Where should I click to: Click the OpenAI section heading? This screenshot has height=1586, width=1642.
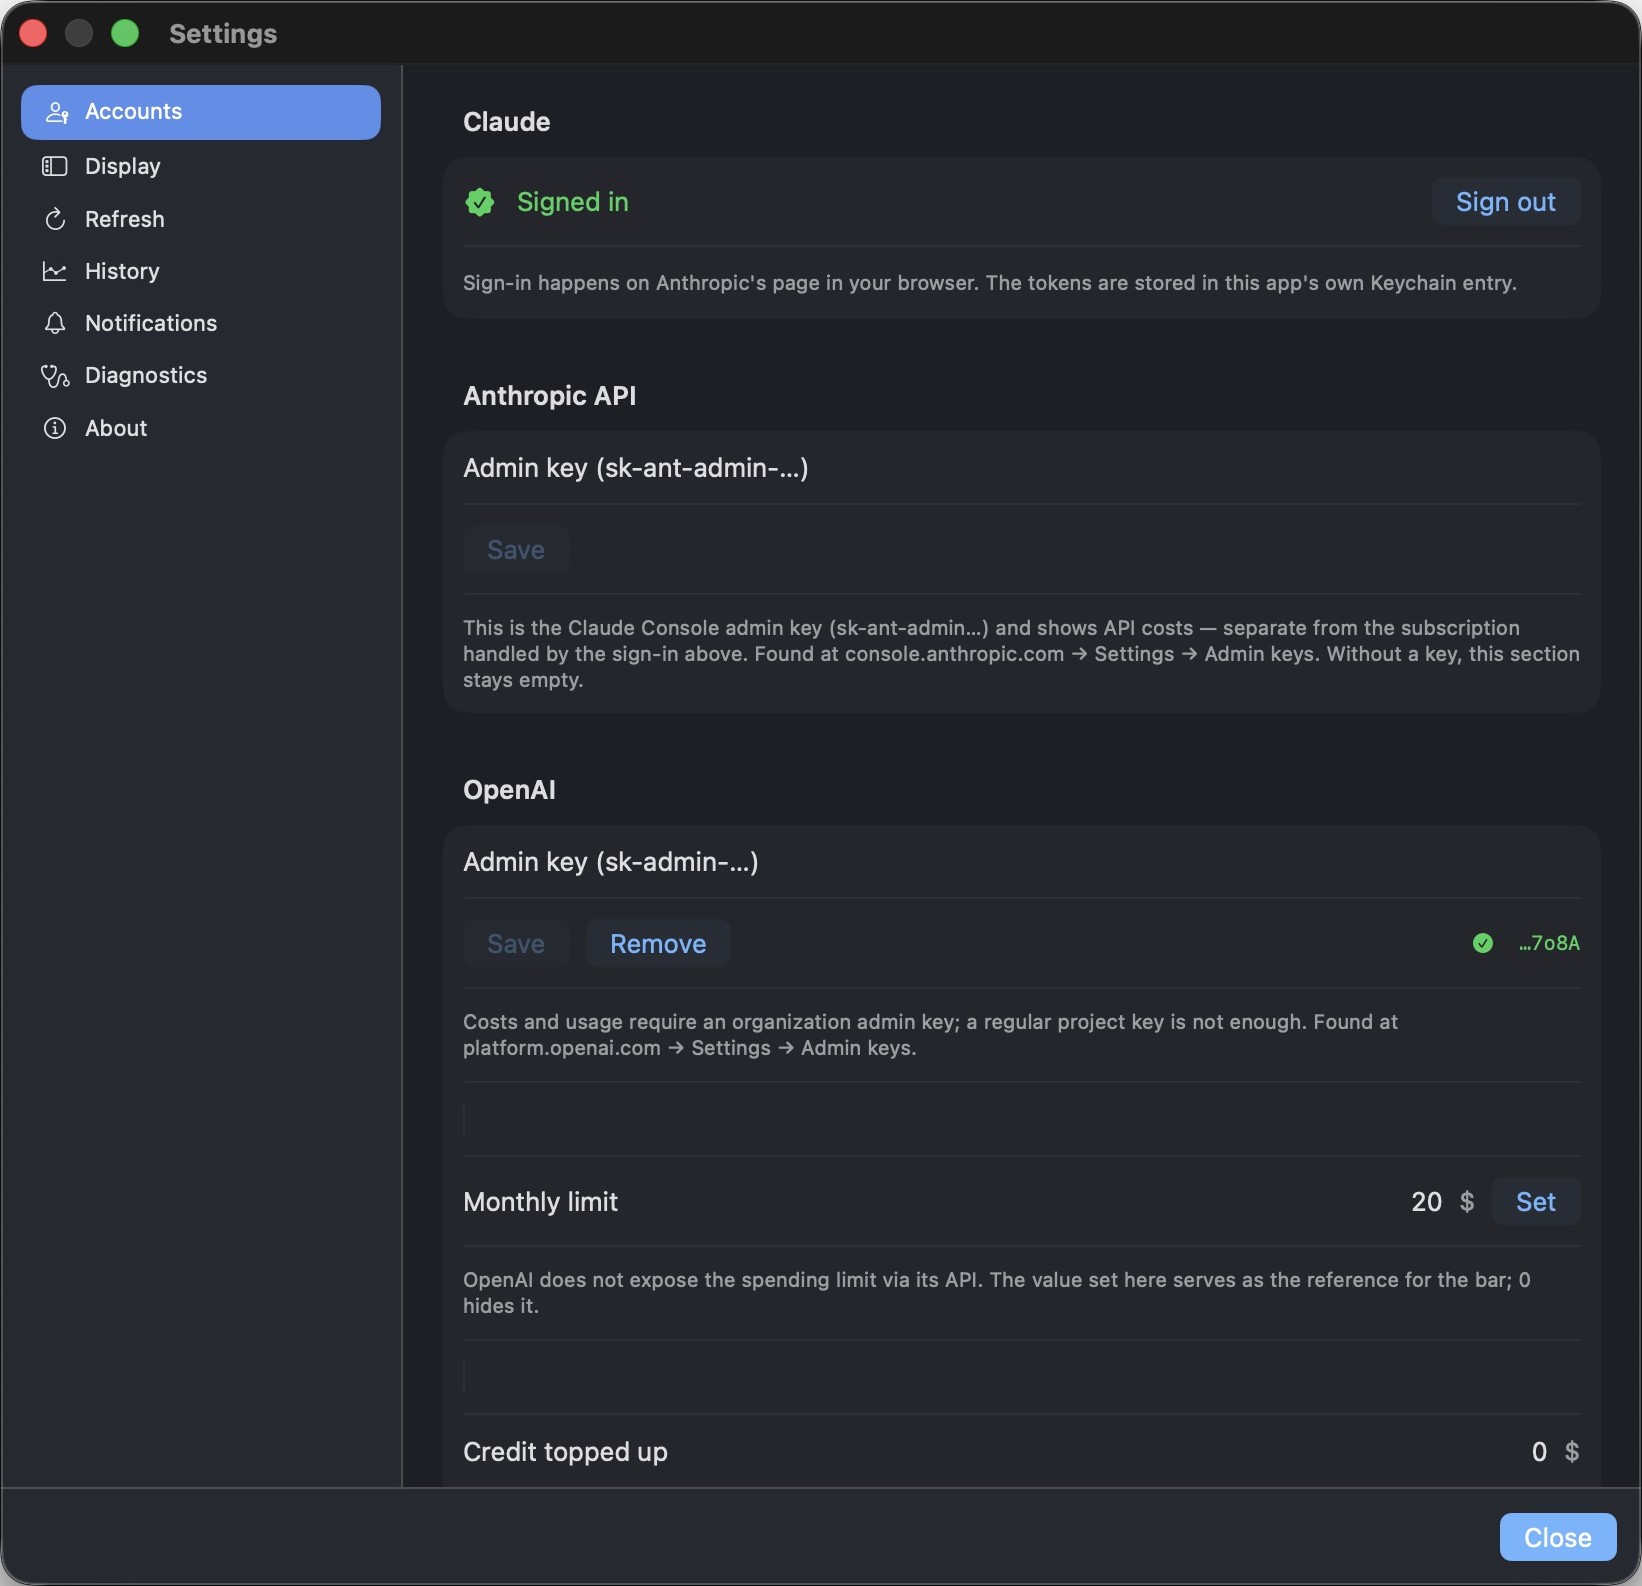coord(509,790)
